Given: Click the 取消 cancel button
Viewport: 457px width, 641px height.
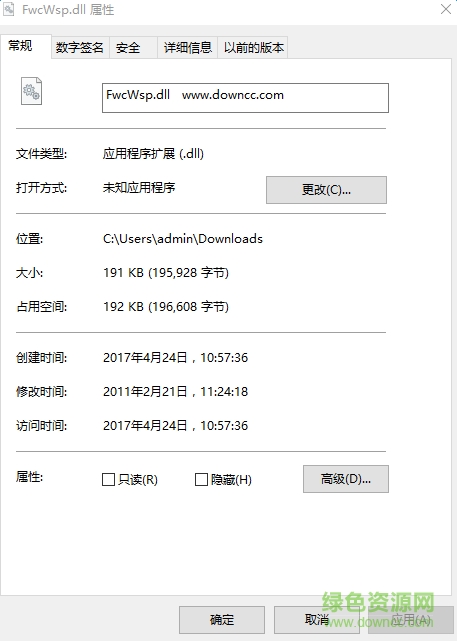Looking at the screenshot, I should pyautogui.click(x=317, y=620).
